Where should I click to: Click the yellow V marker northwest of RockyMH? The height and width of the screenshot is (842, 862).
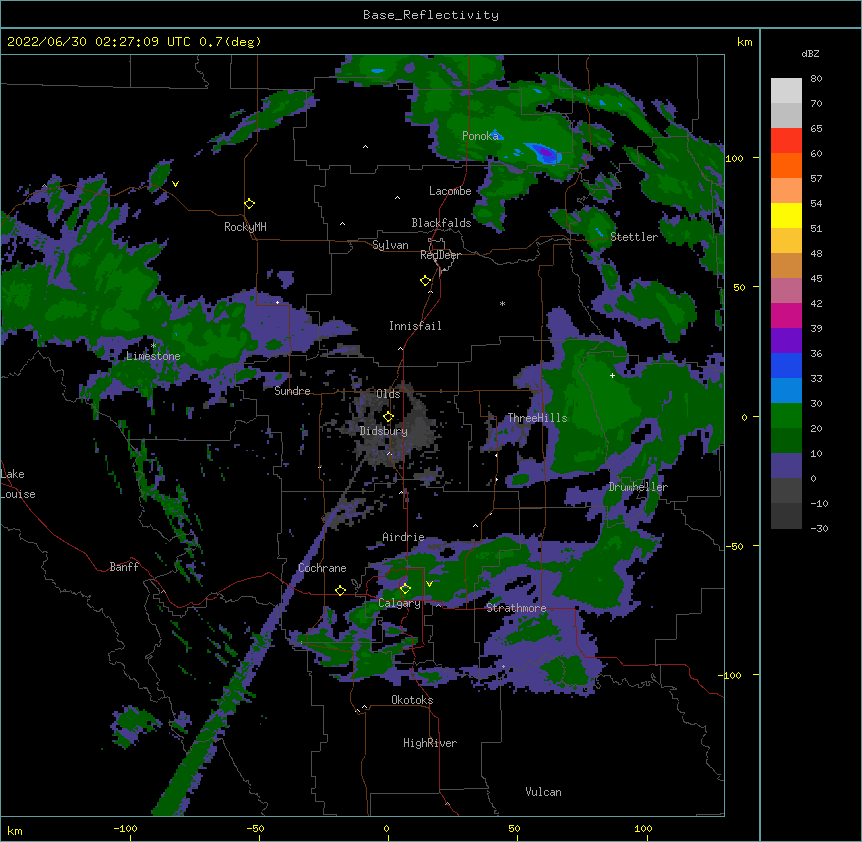175,184
